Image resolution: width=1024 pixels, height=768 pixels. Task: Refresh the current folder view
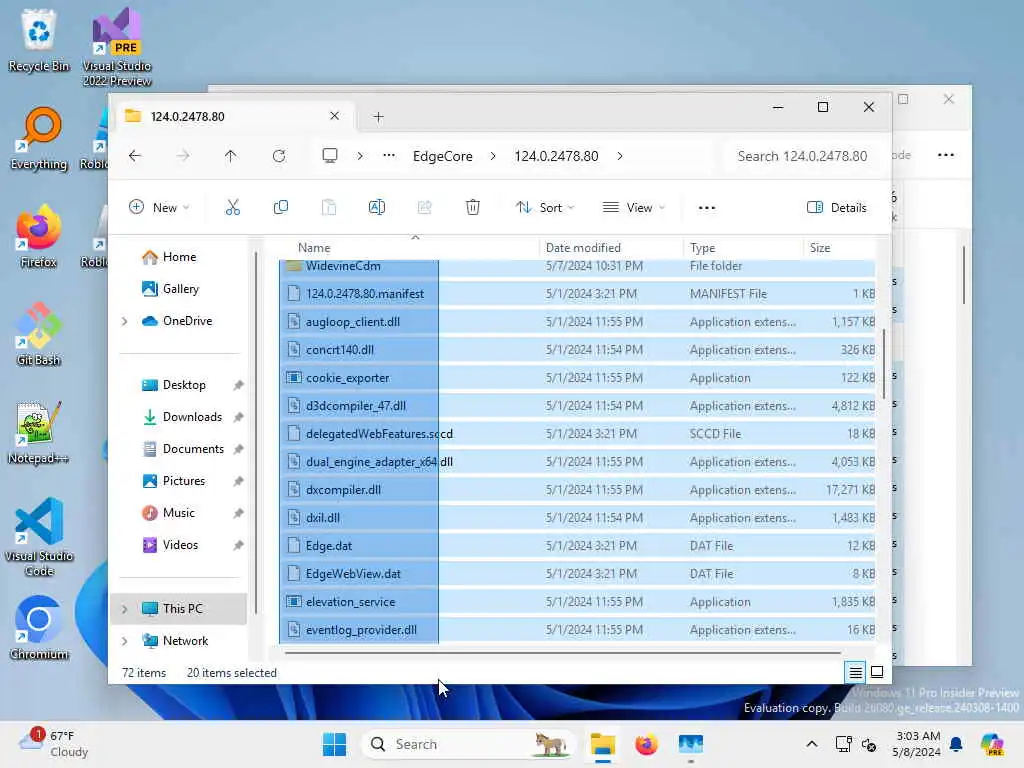(x=279, y=156)
